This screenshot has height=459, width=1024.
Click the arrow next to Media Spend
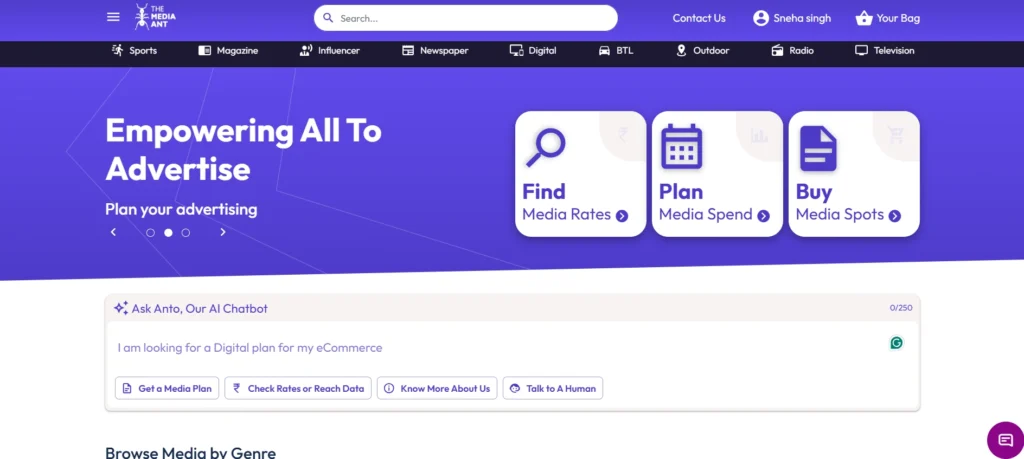click(763, 215)
